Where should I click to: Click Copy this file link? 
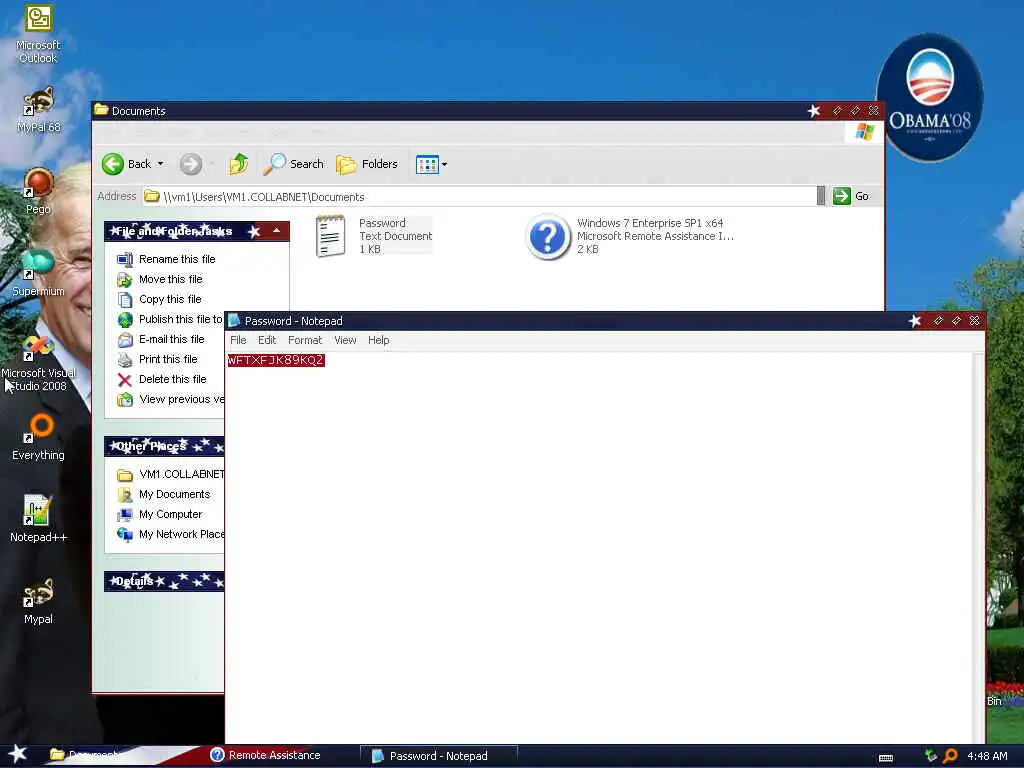tap(170, 299)
